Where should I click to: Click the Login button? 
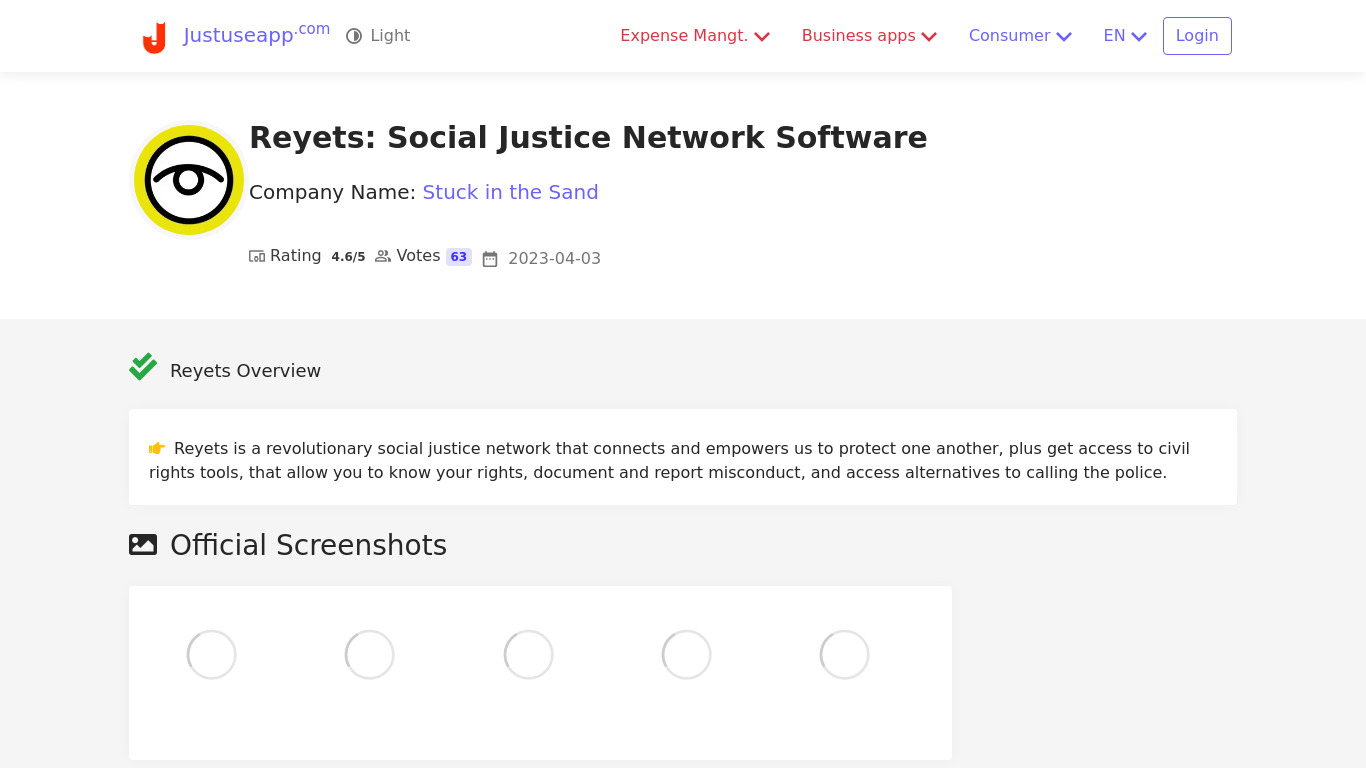1197,36
